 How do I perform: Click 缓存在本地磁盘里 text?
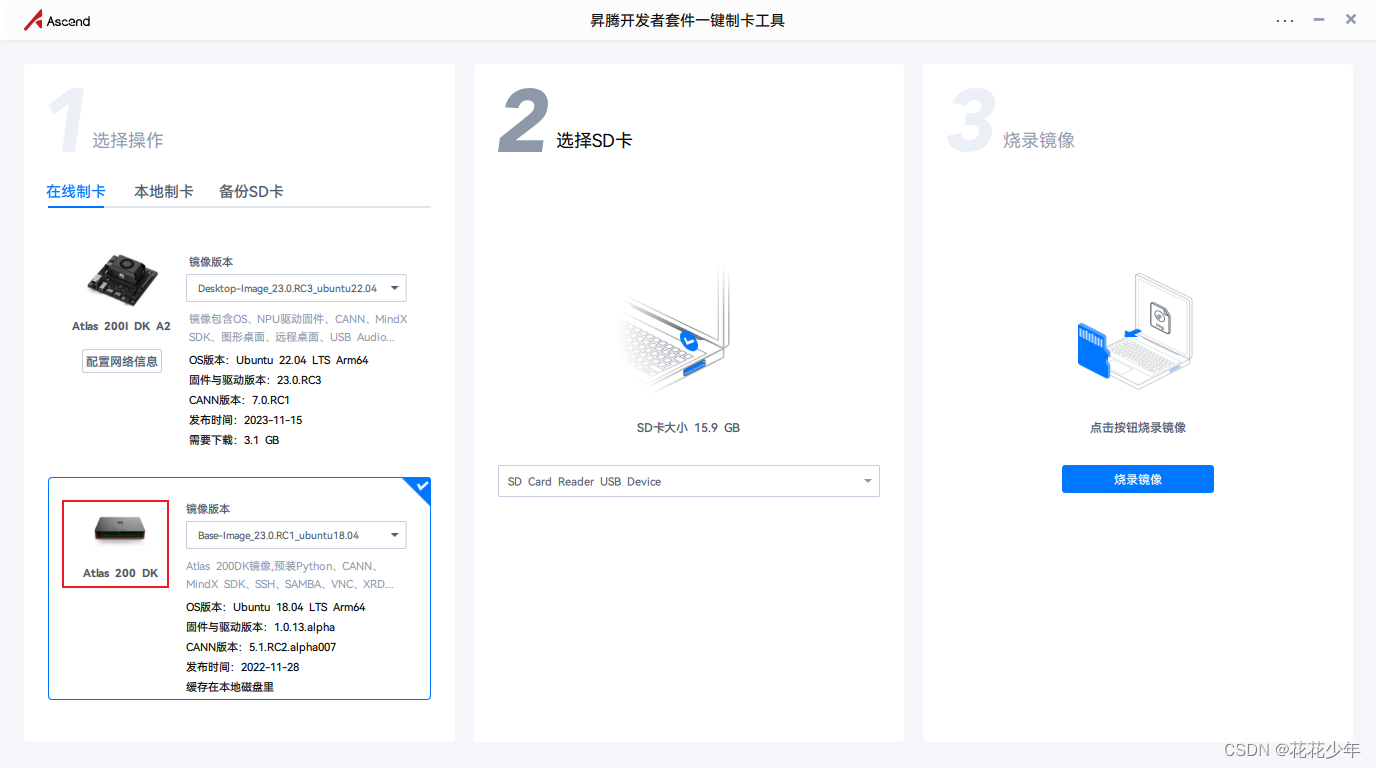pyautogui.click(x=230, y=687)
